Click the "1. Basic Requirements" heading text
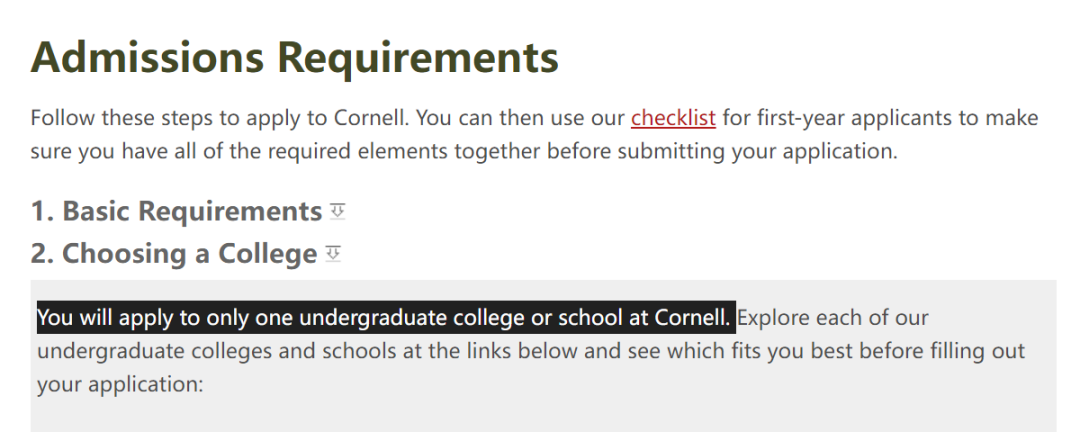This screenshot has width=1080, height=432. click(176, 211)
